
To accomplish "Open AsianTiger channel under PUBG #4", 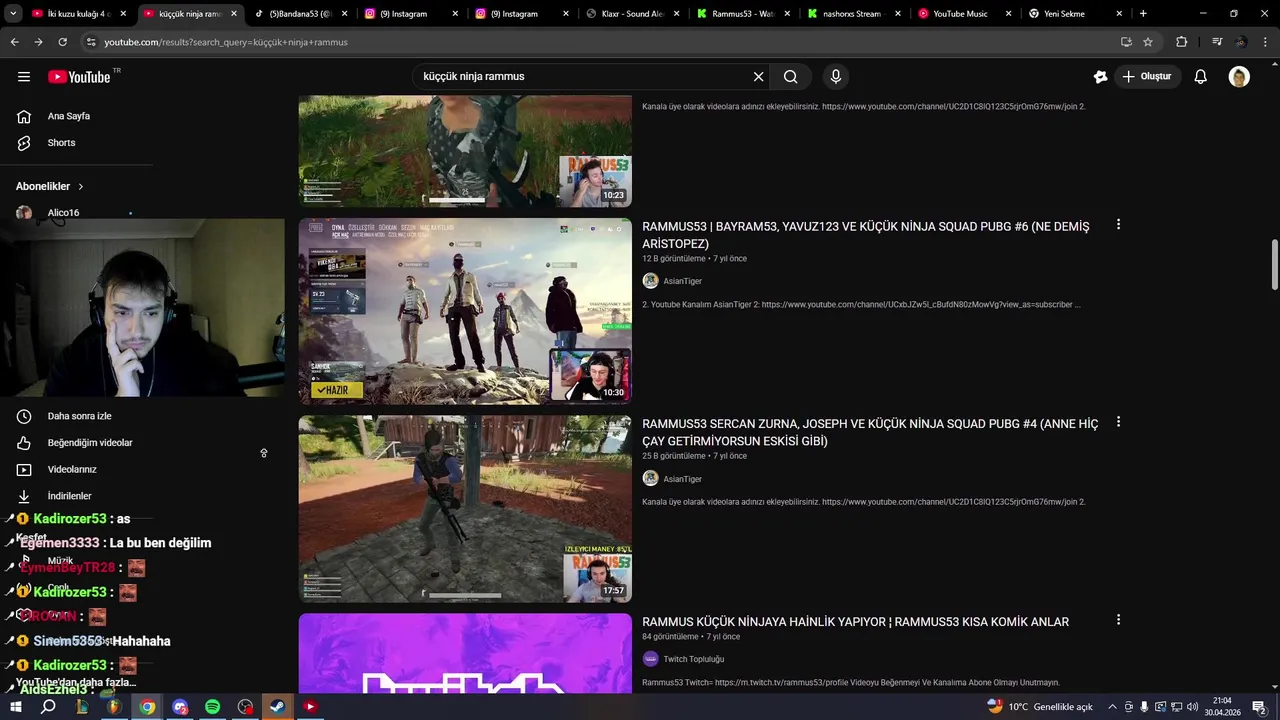I will [x=682, y=479].
